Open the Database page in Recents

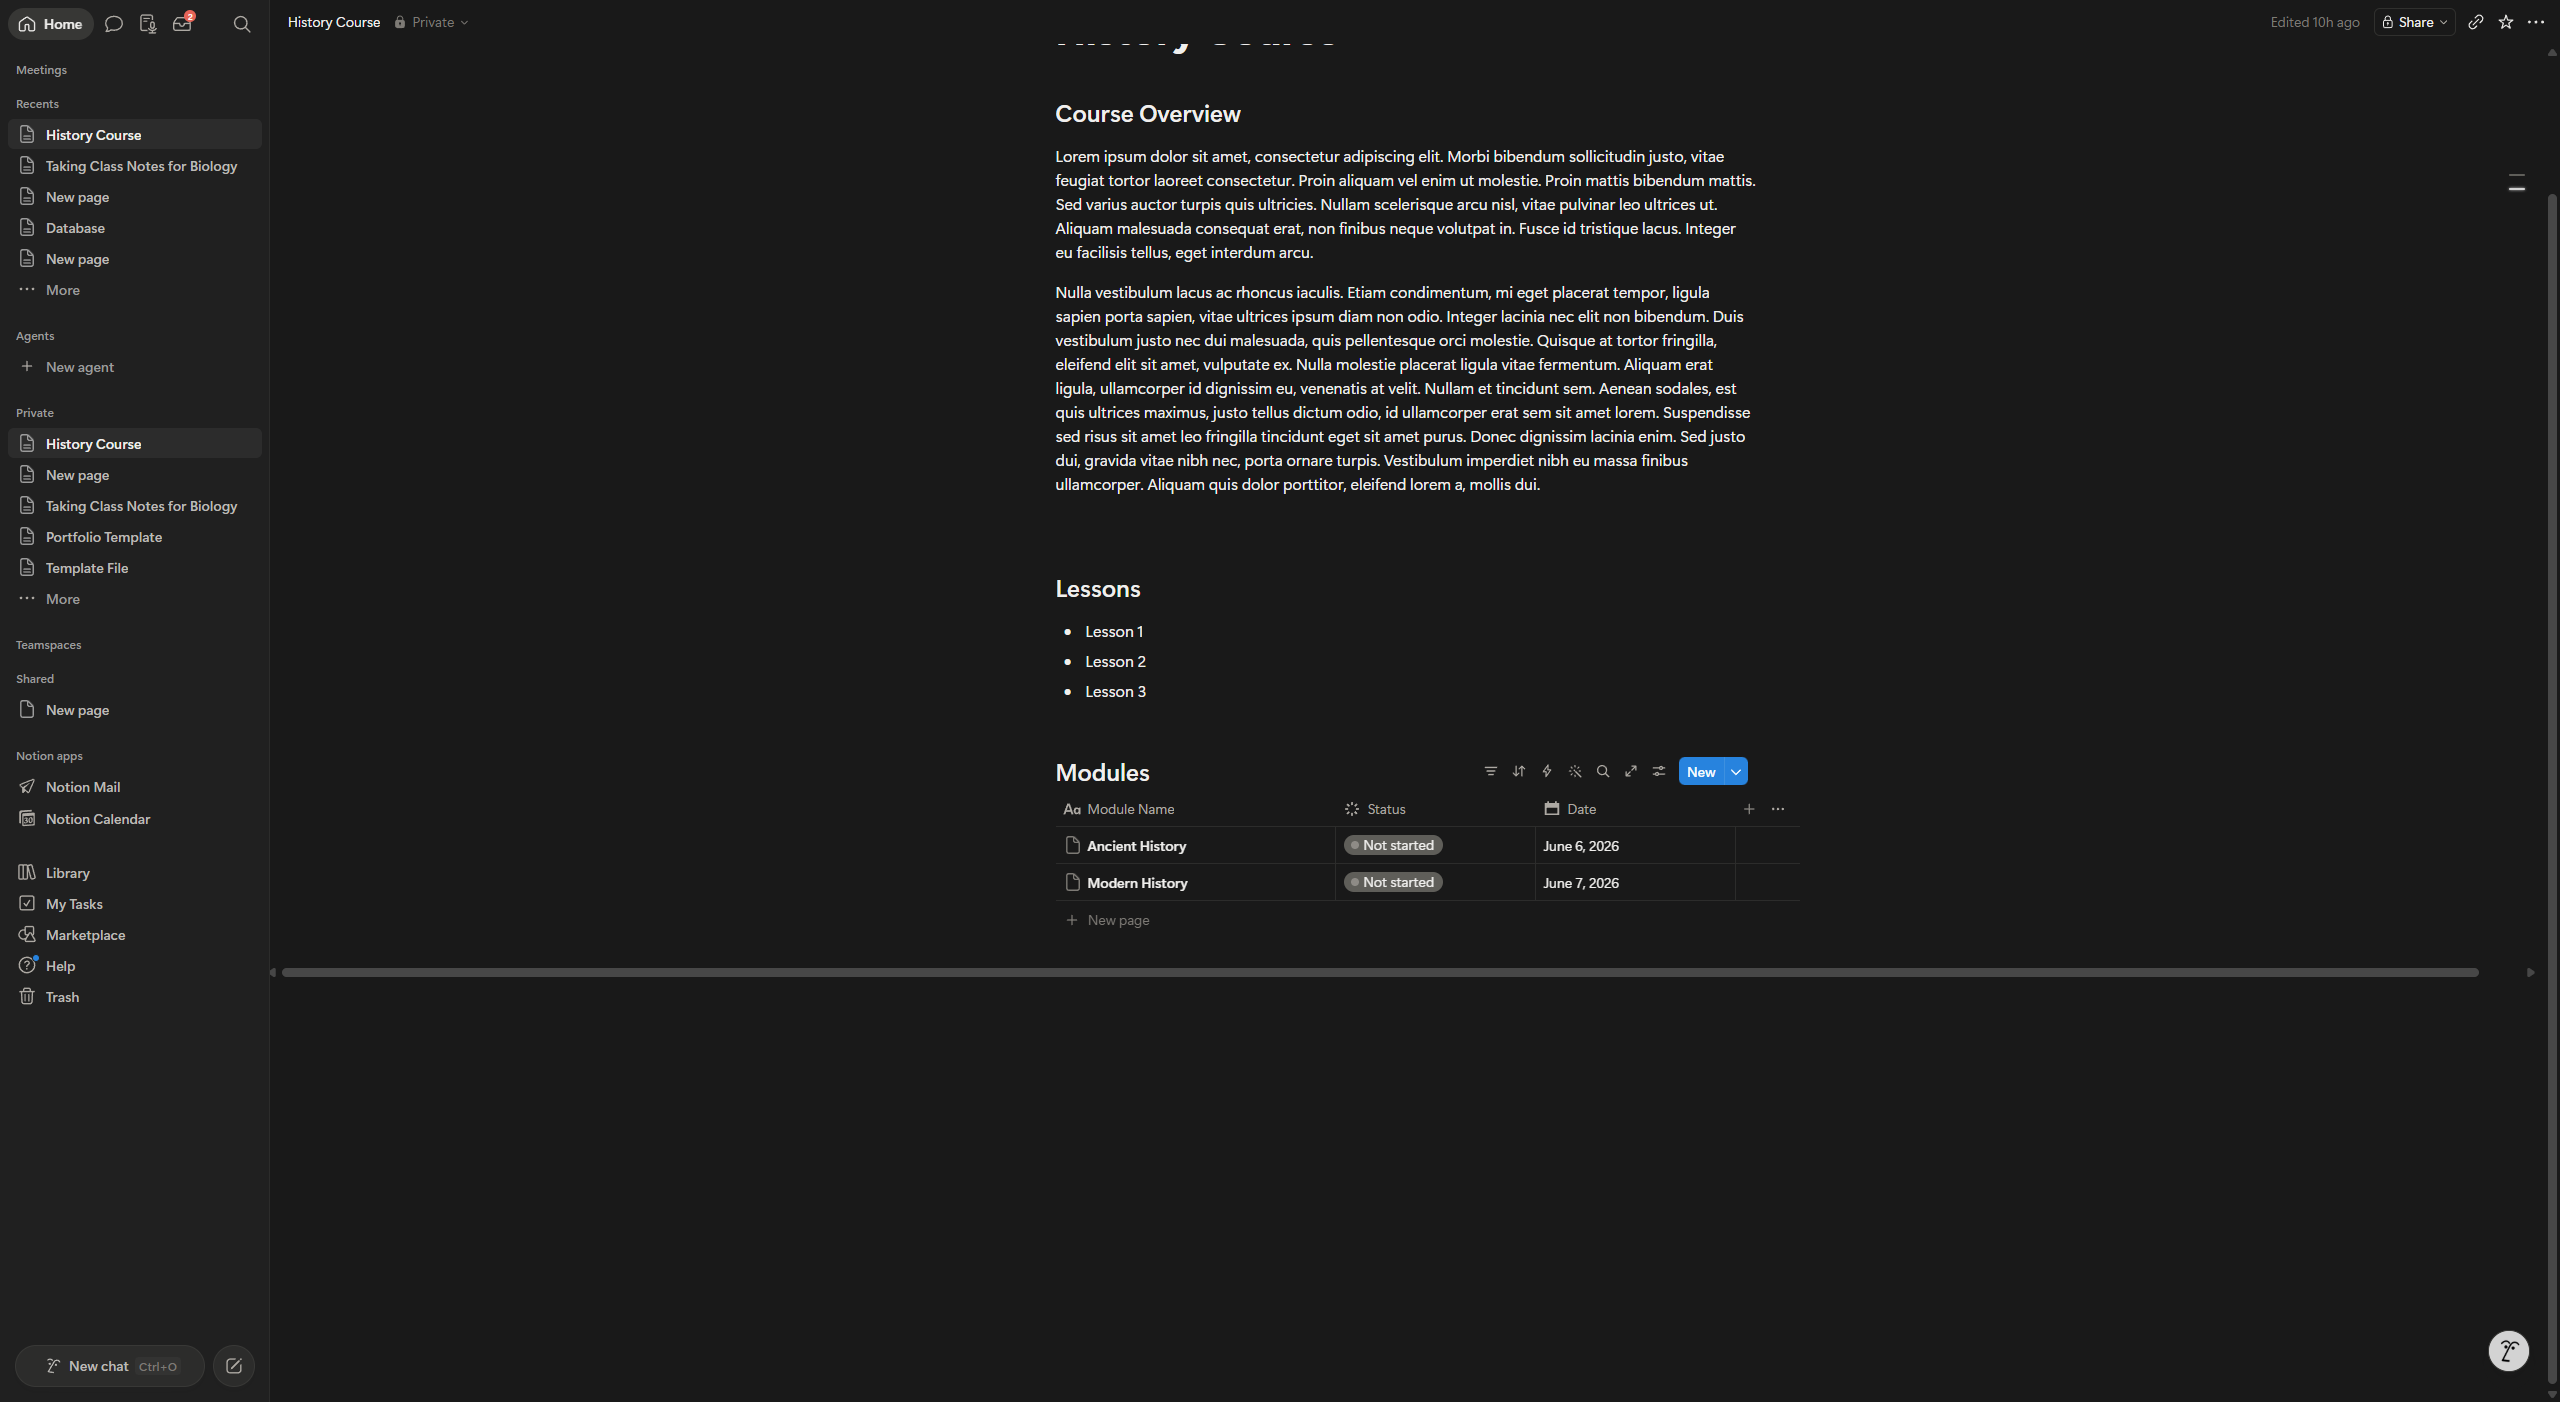click(x=135, y=228)
